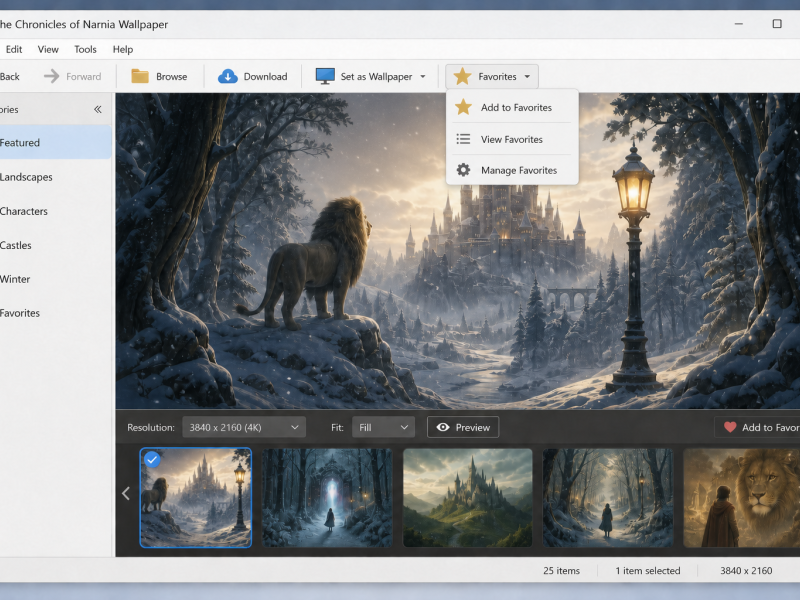Click the Back toolbar label
This screenshot has height=600, width=800.
coord(10,77)
